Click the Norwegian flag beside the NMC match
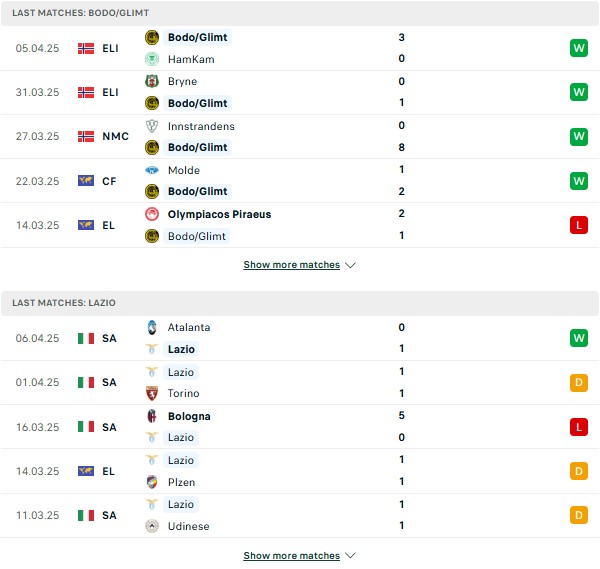Image resolution: width=600 pixels, height=569 pixels. pyautogui.click(x=86, y=136)
